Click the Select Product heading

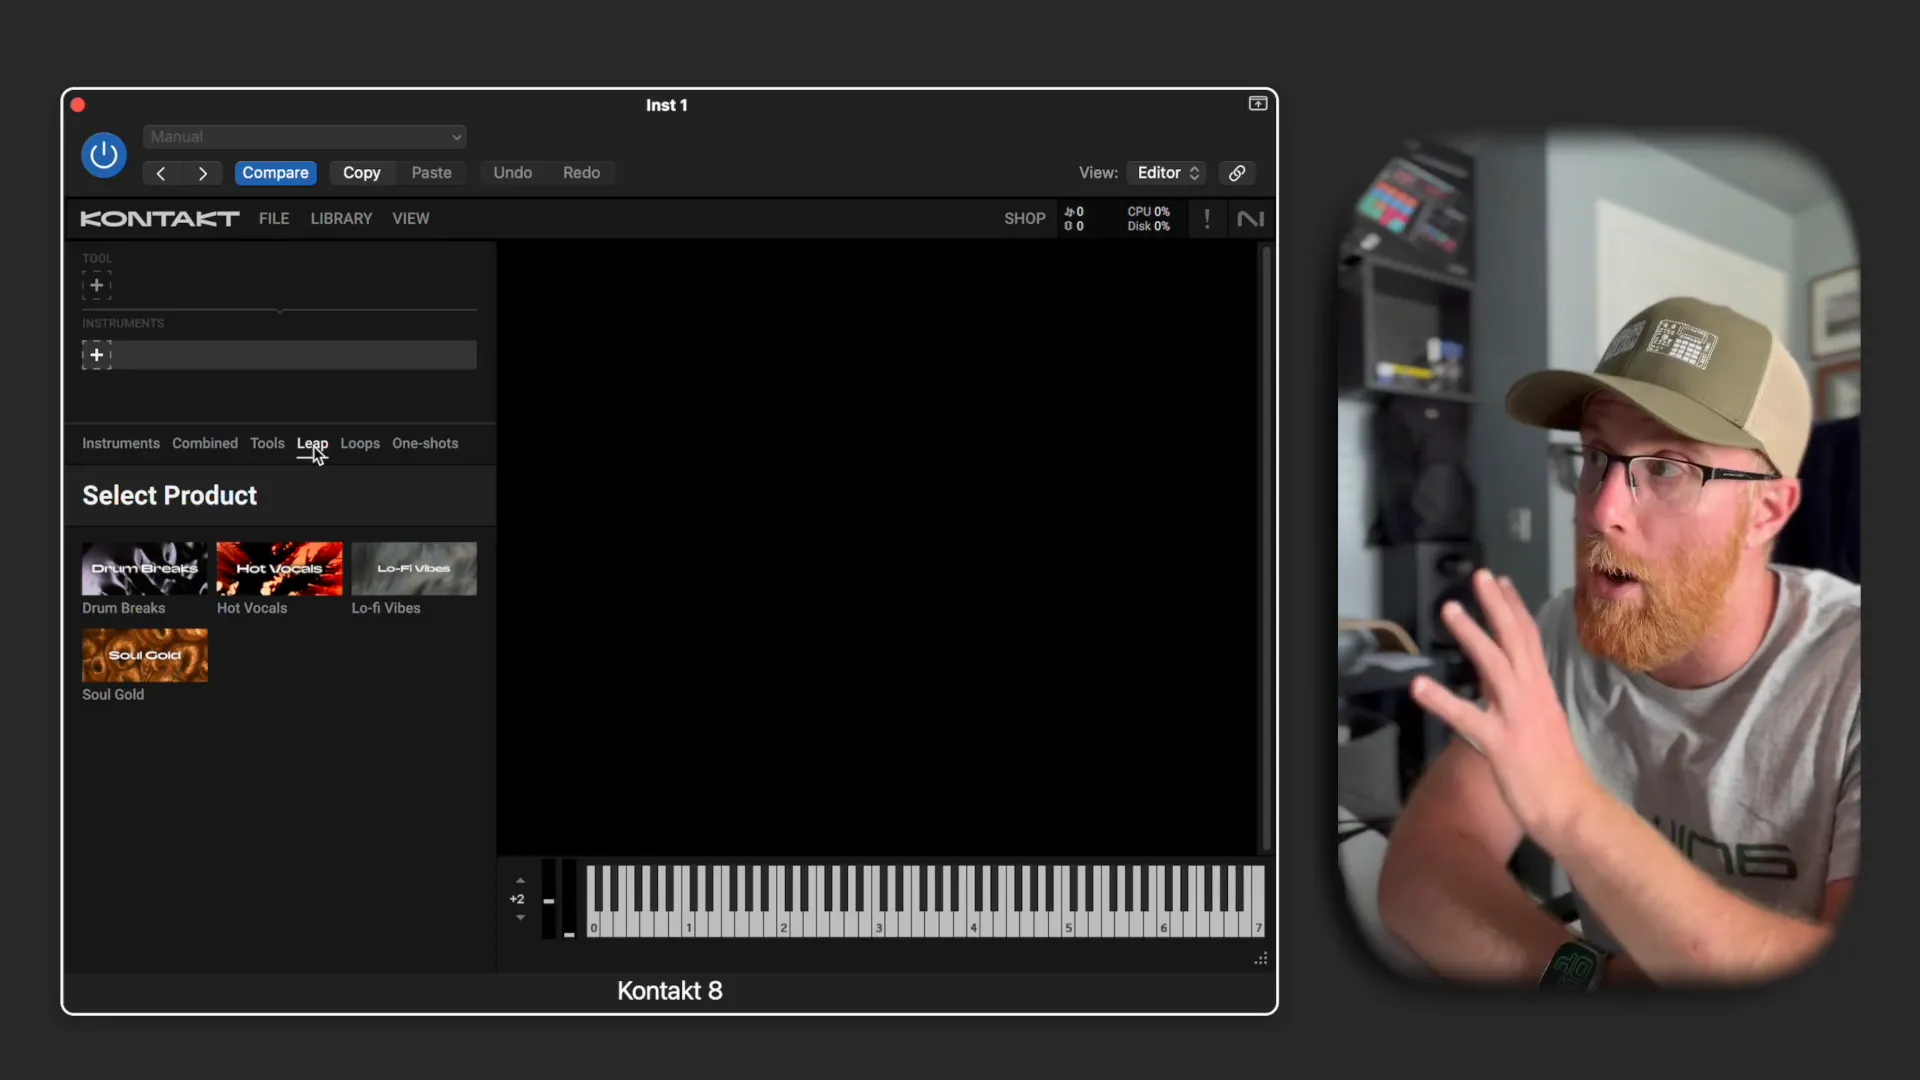click(170, 496)
